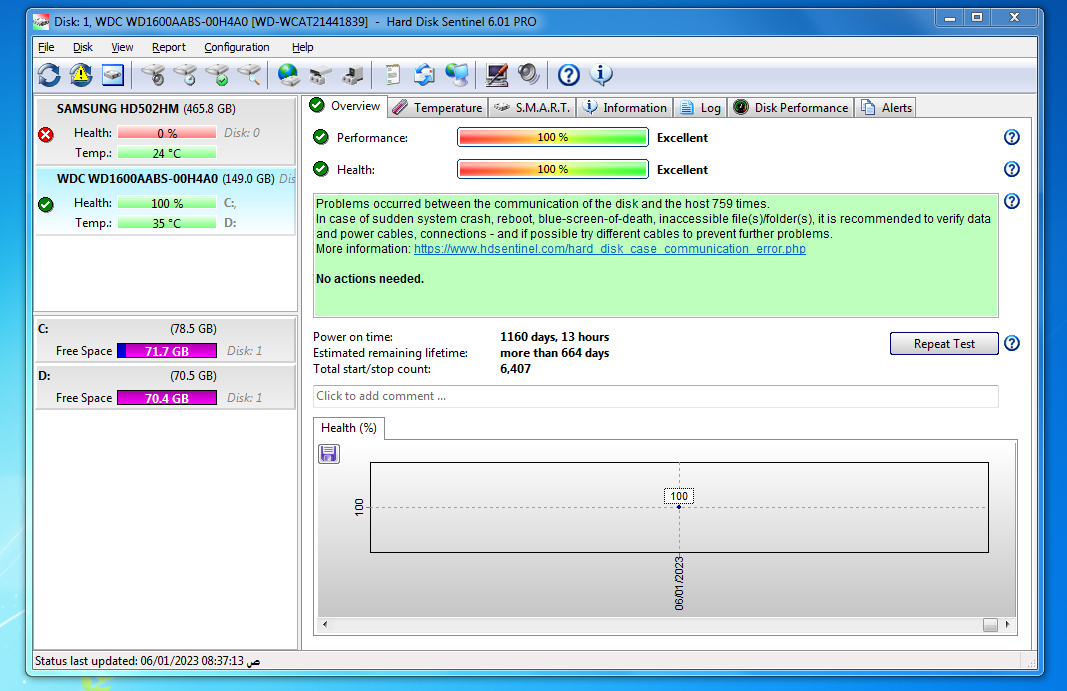
Task: Switch to the Alerts tab
Action: click(886, 108)
